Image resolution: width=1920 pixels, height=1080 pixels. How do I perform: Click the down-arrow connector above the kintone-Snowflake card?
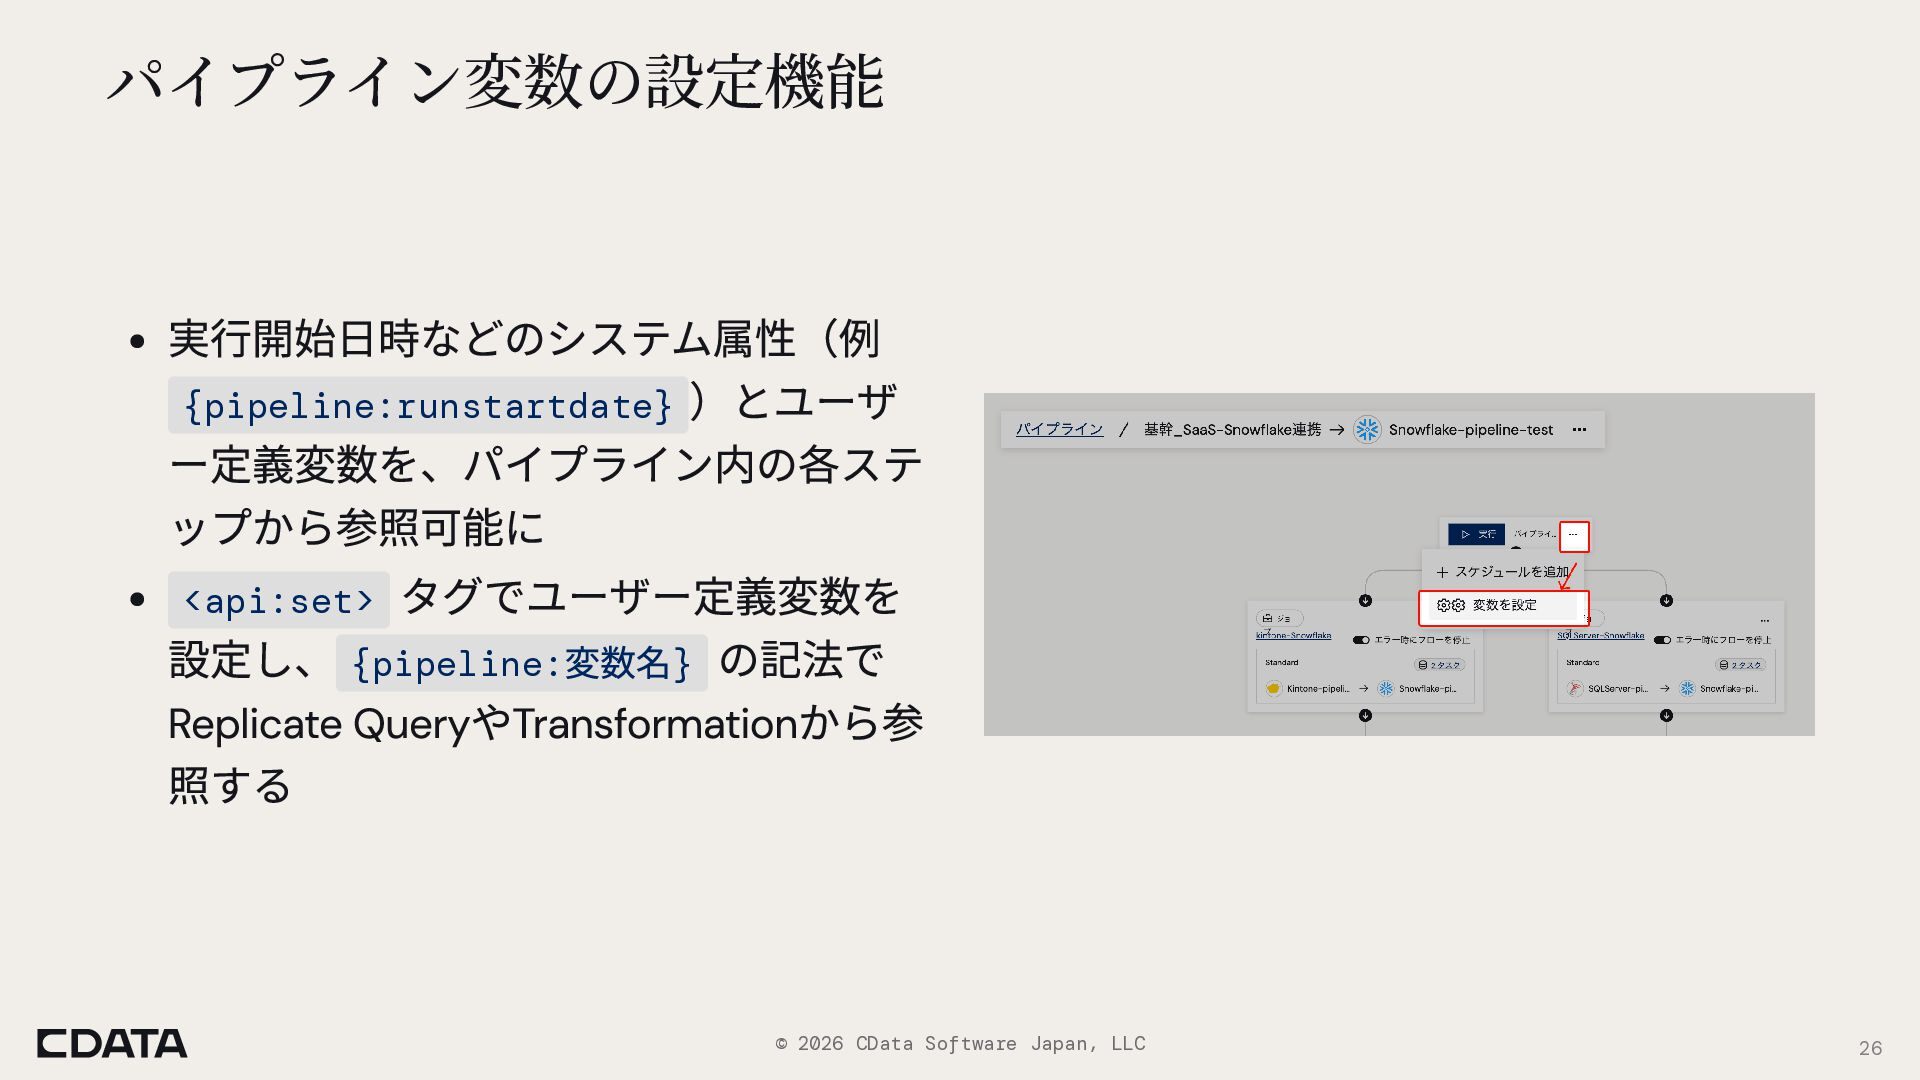[x=1365, y=600]
